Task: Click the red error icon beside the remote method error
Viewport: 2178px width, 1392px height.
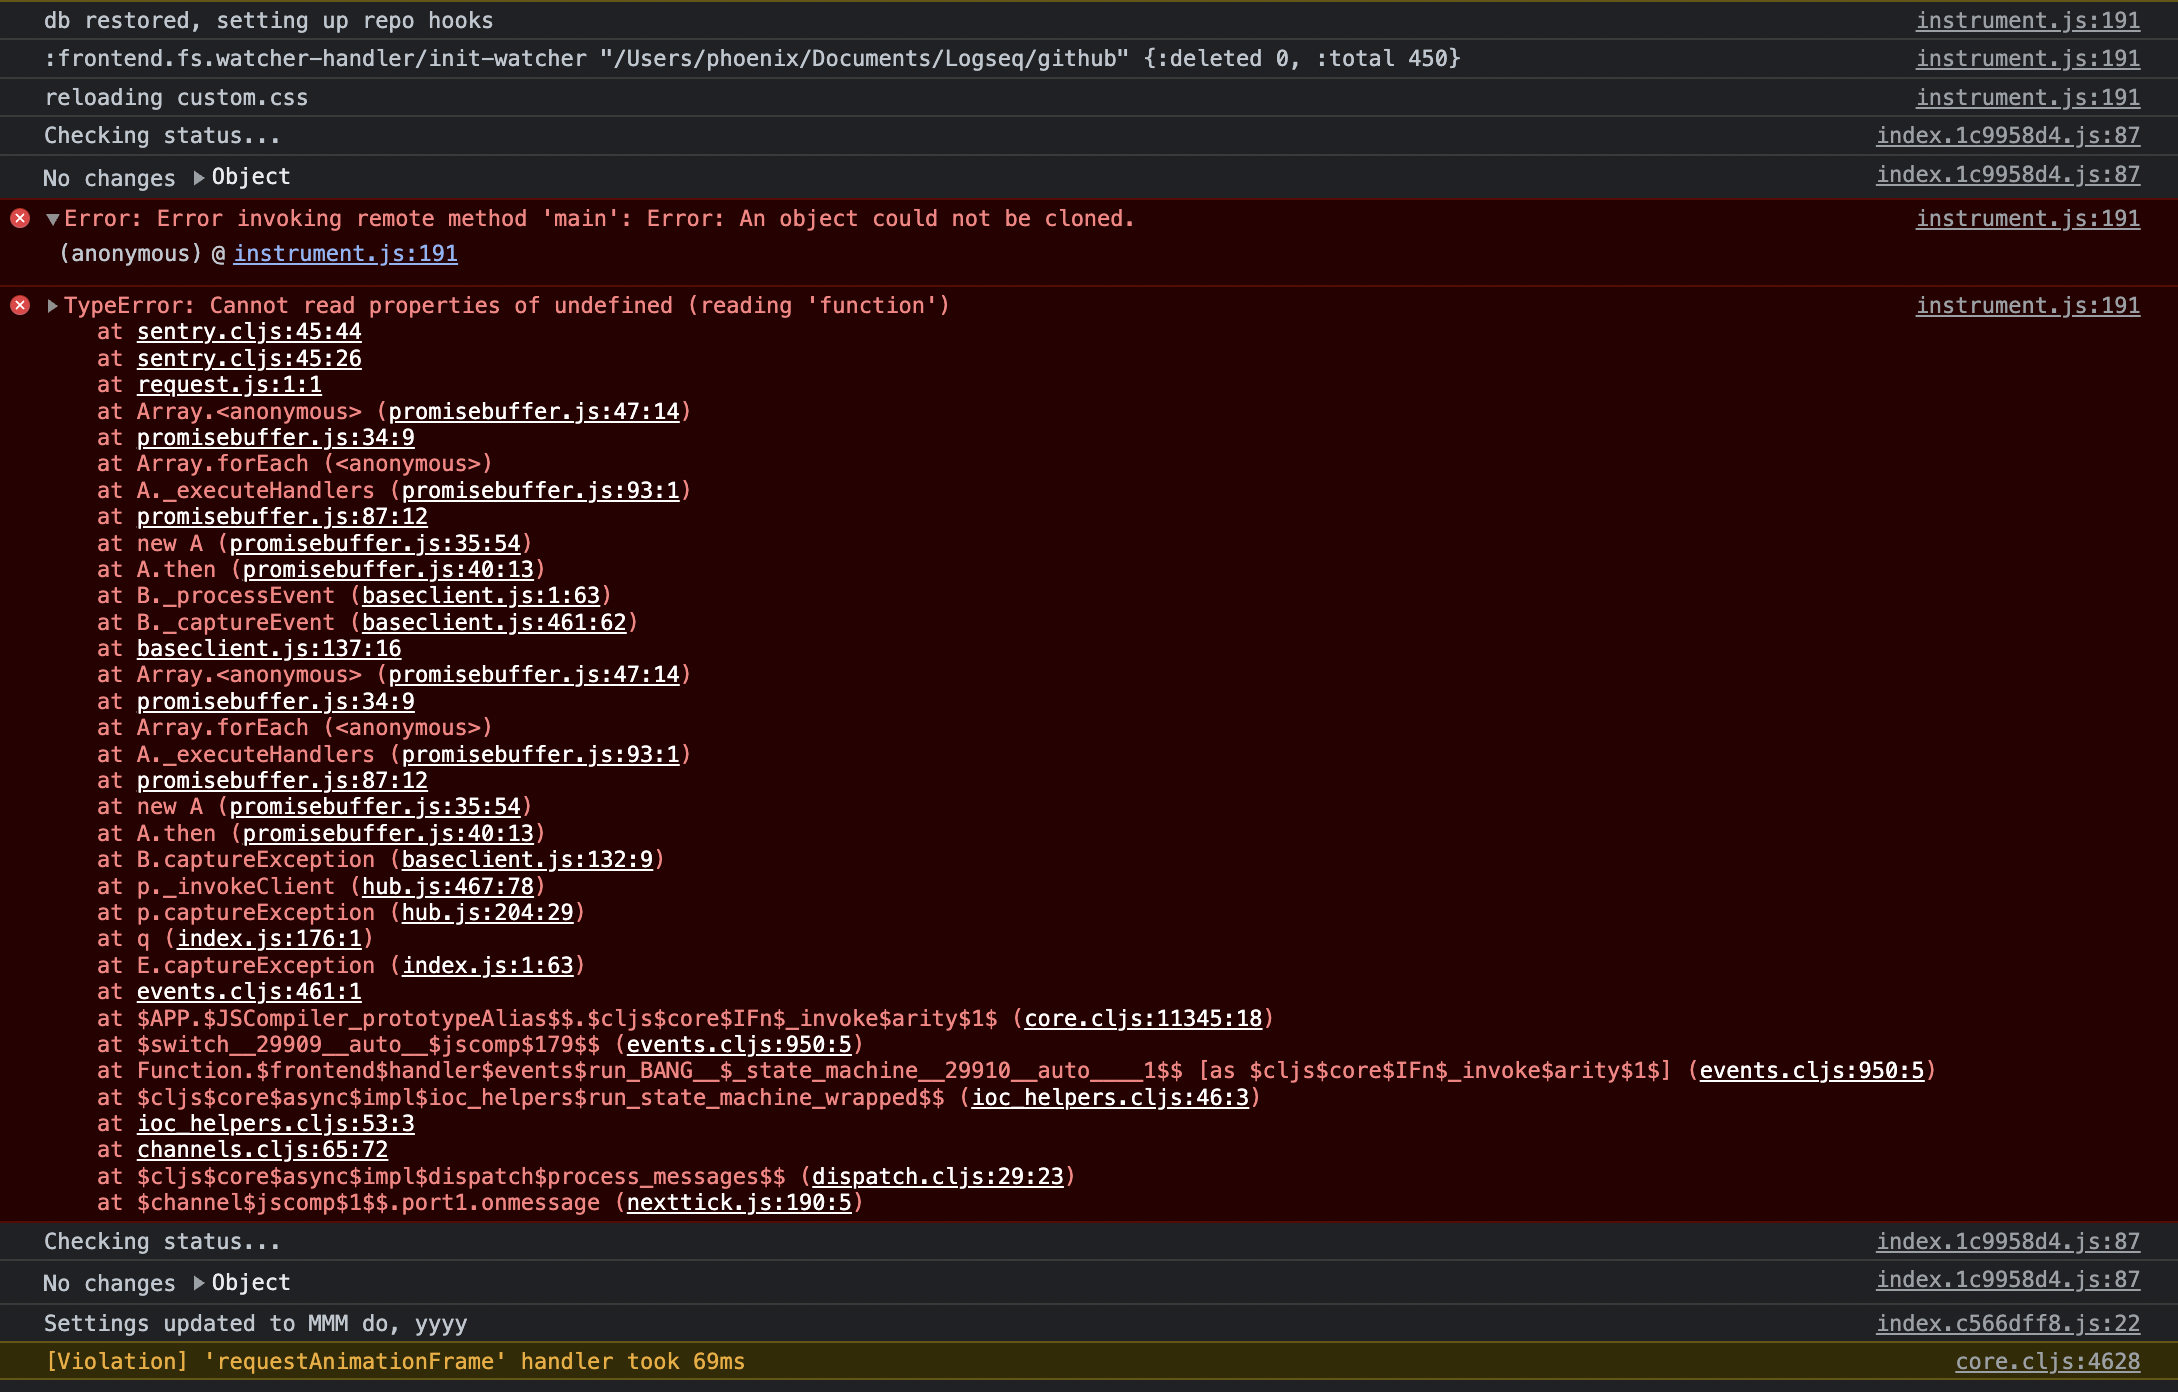Action: click(x=18, y=219)
